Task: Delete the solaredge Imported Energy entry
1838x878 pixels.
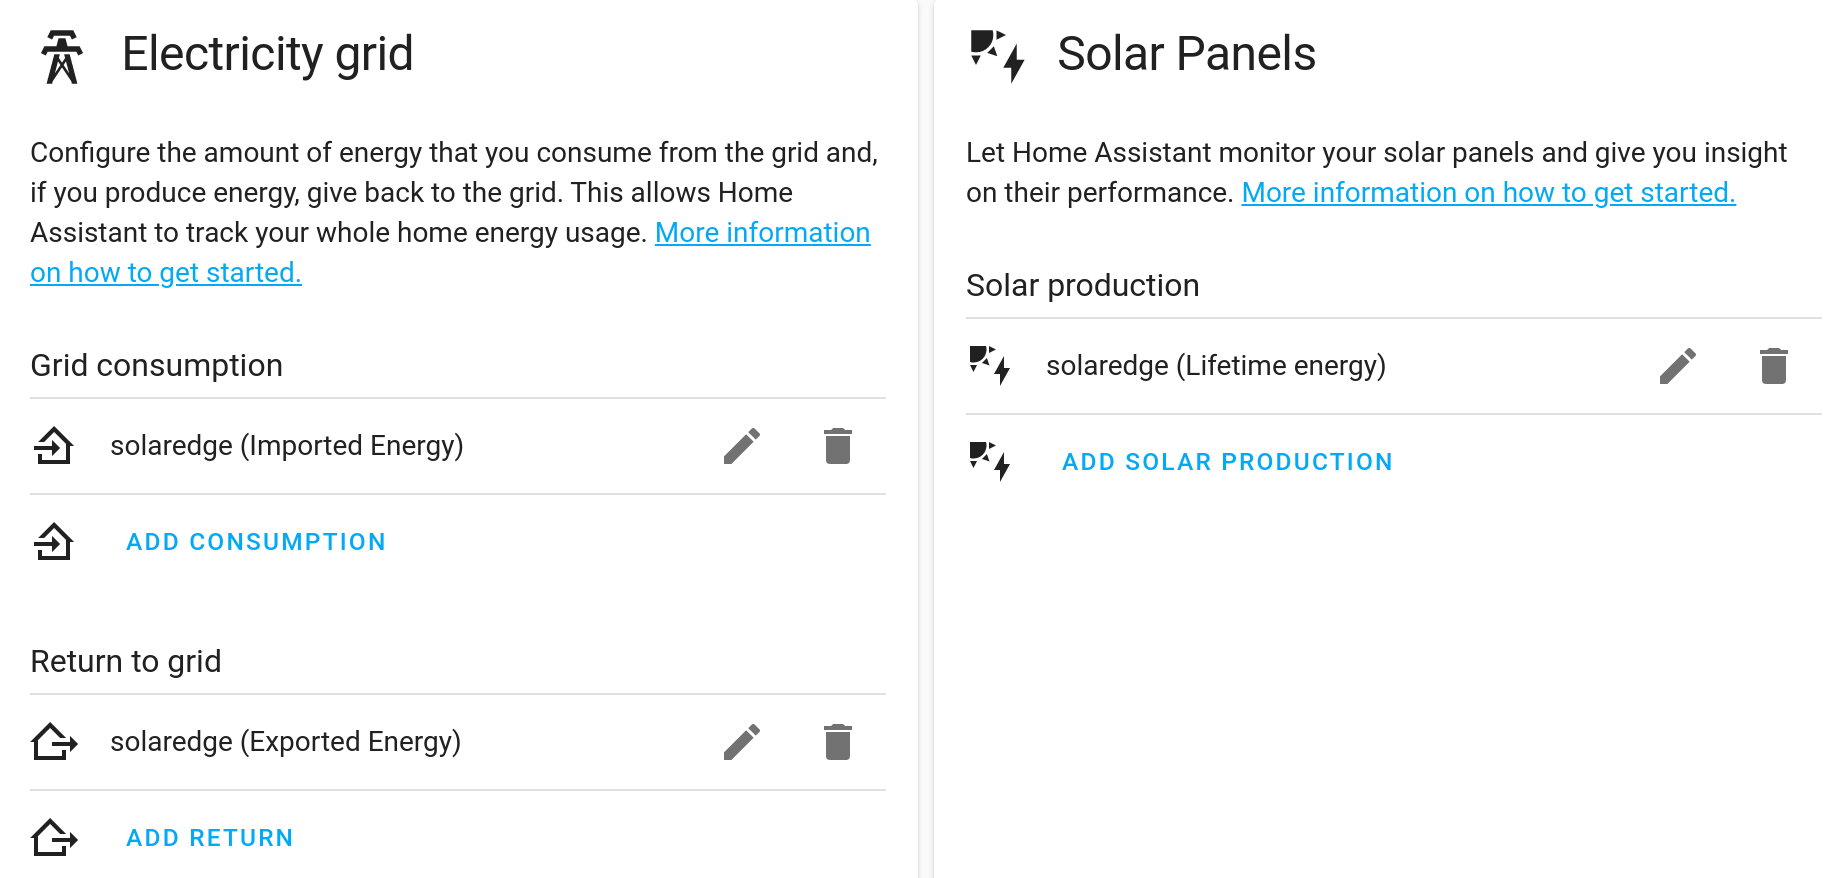Action: pos(838,446)
